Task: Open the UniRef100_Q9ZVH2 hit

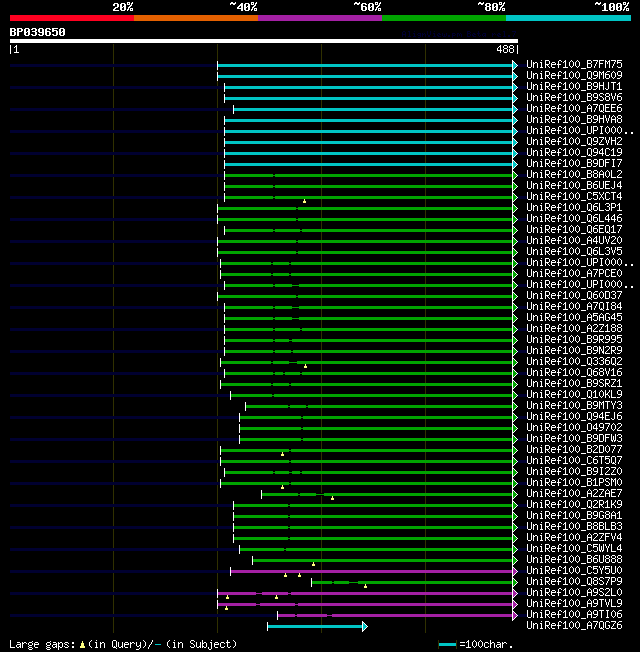Action: (574, 141)
